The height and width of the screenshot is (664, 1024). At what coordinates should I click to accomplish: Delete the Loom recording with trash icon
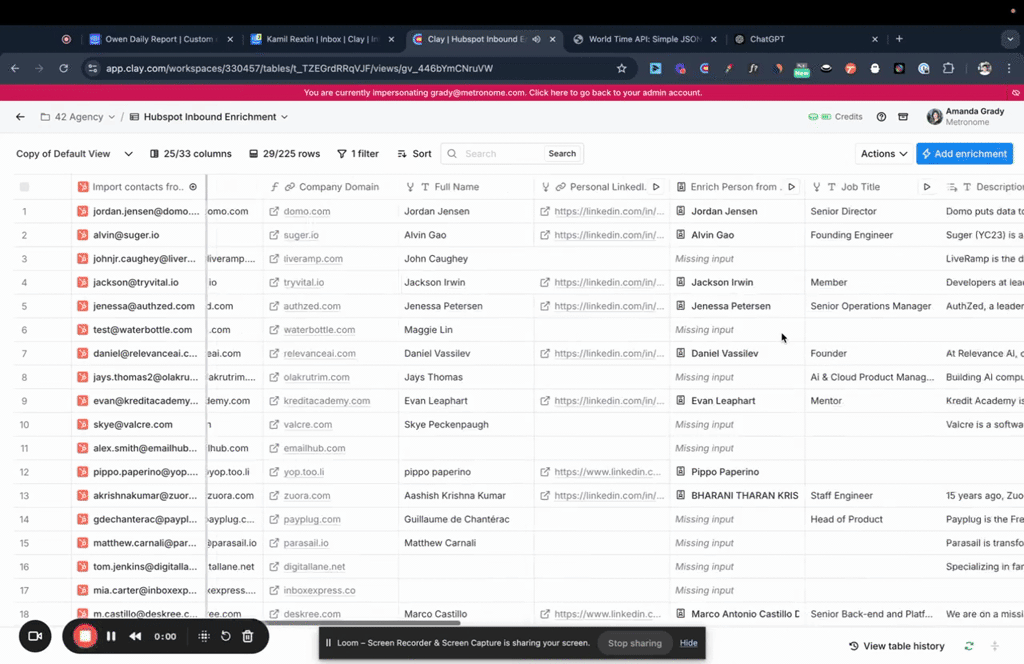(248, 636)
